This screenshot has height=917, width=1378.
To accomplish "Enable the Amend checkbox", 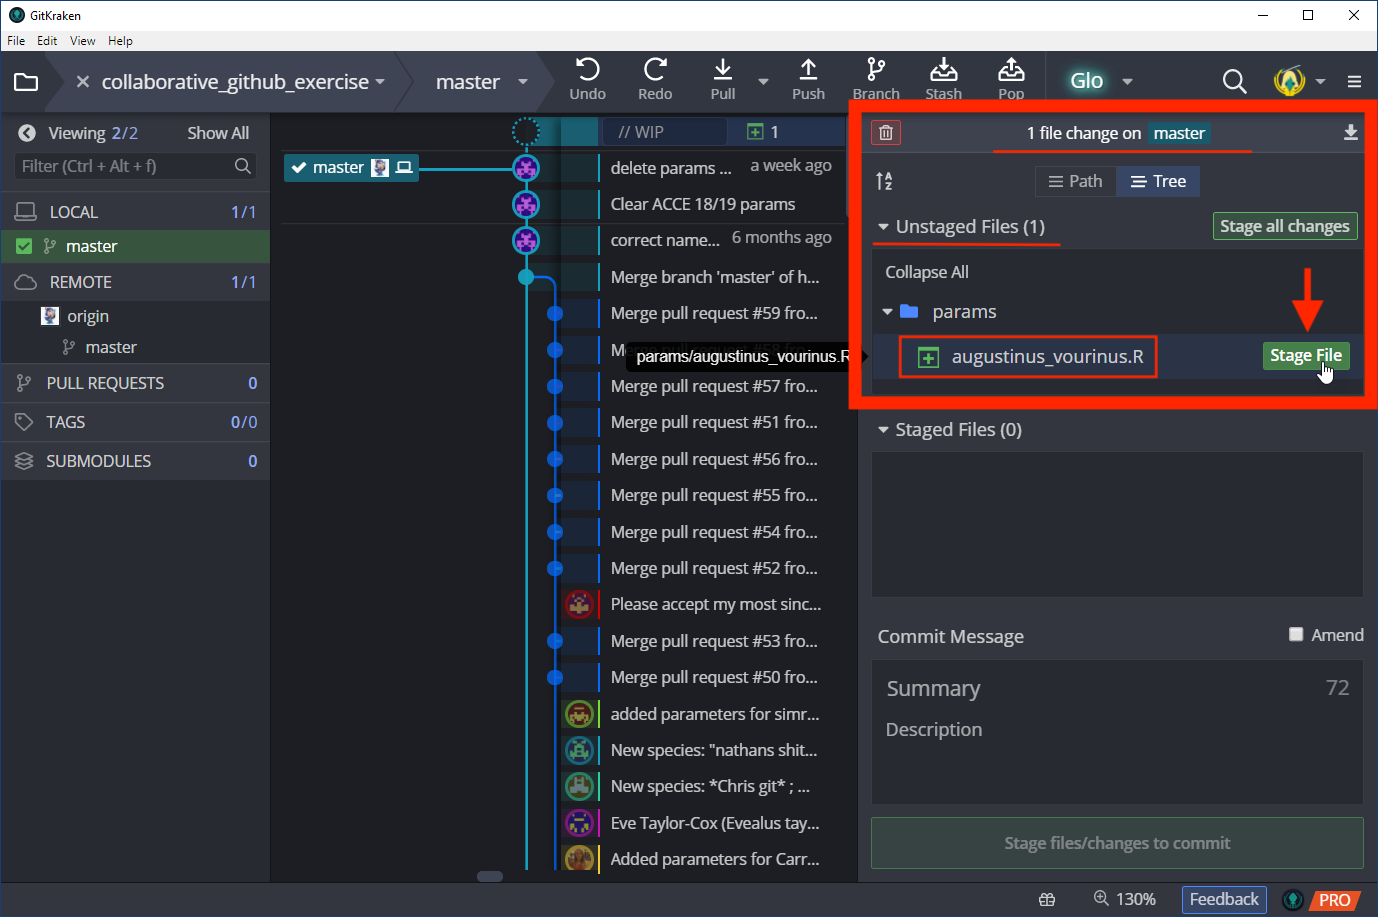I will (1296, 634).
